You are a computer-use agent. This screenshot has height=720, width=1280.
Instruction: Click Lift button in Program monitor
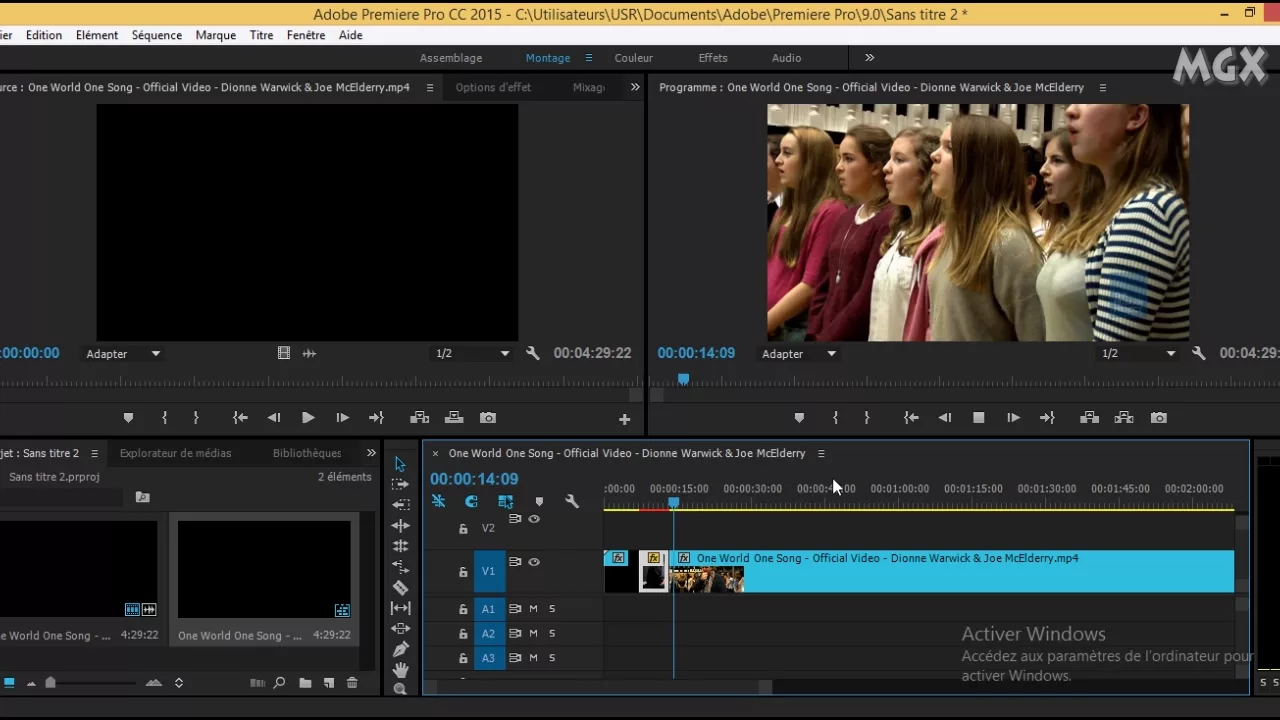click(1090, 418)
